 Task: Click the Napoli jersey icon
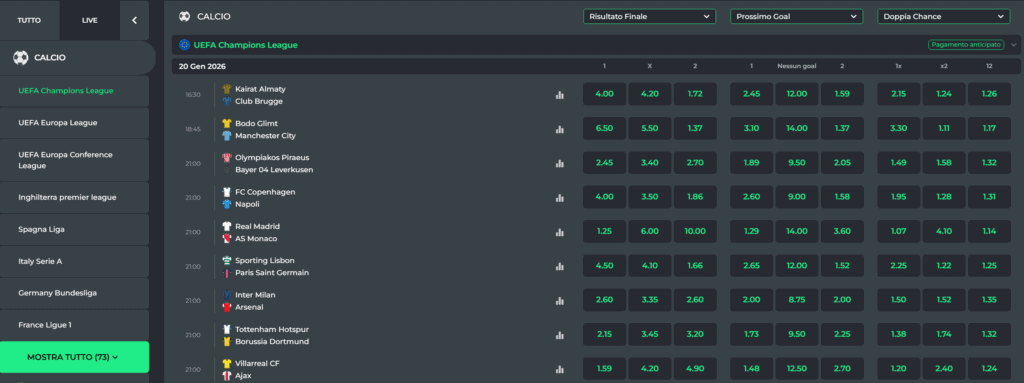pos(227,204)
